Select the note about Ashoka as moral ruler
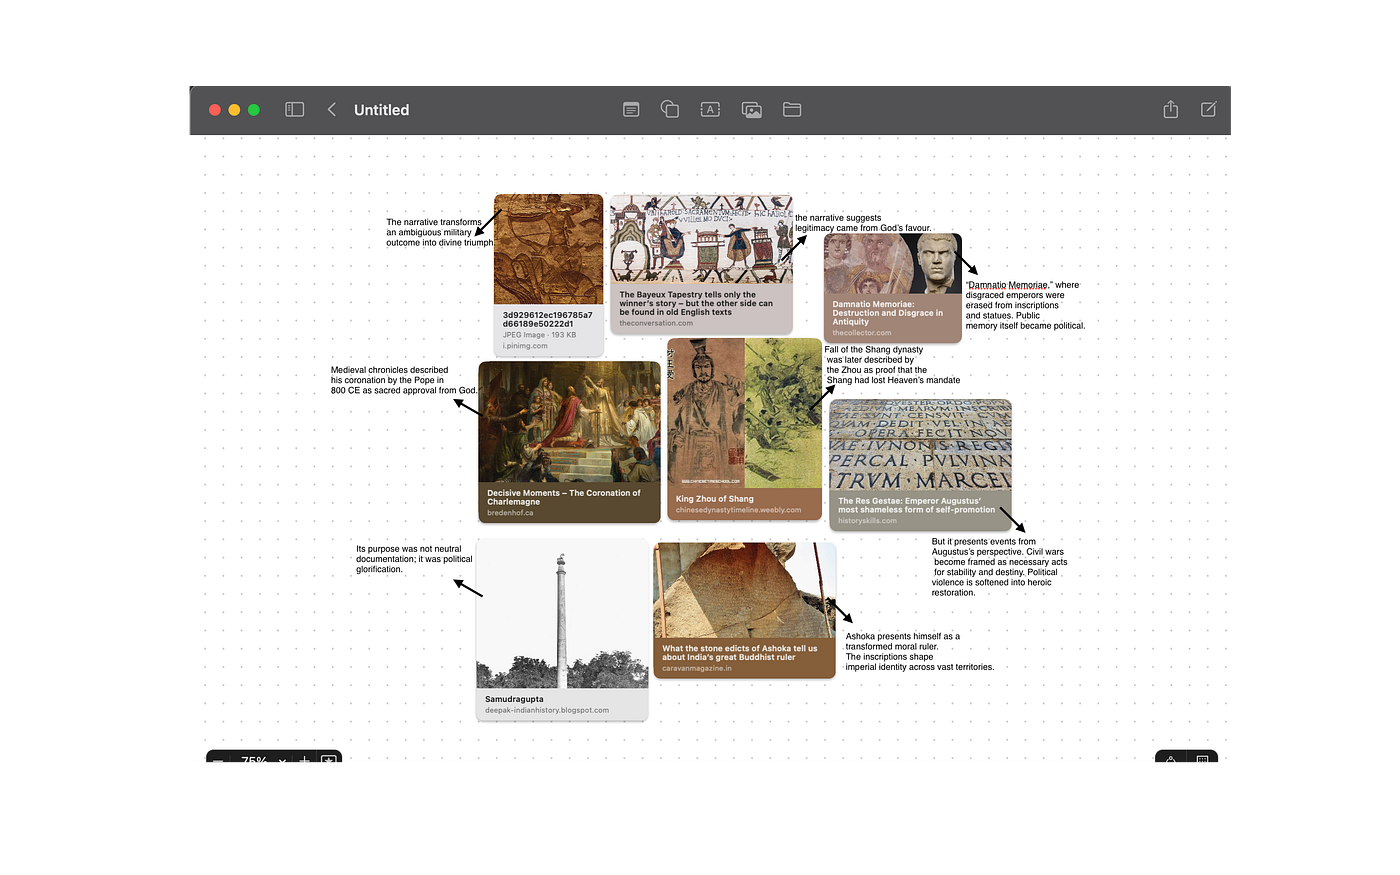The width and height of the screenshot is (1400, 875). [920, 652]
